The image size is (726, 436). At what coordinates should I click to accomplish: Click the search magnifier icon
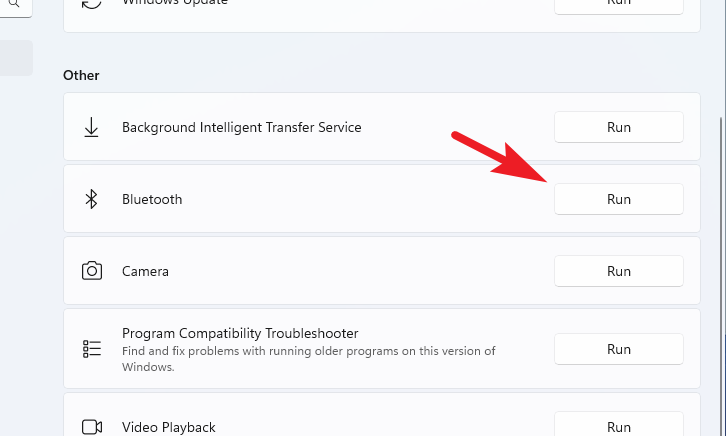[14, 3]
